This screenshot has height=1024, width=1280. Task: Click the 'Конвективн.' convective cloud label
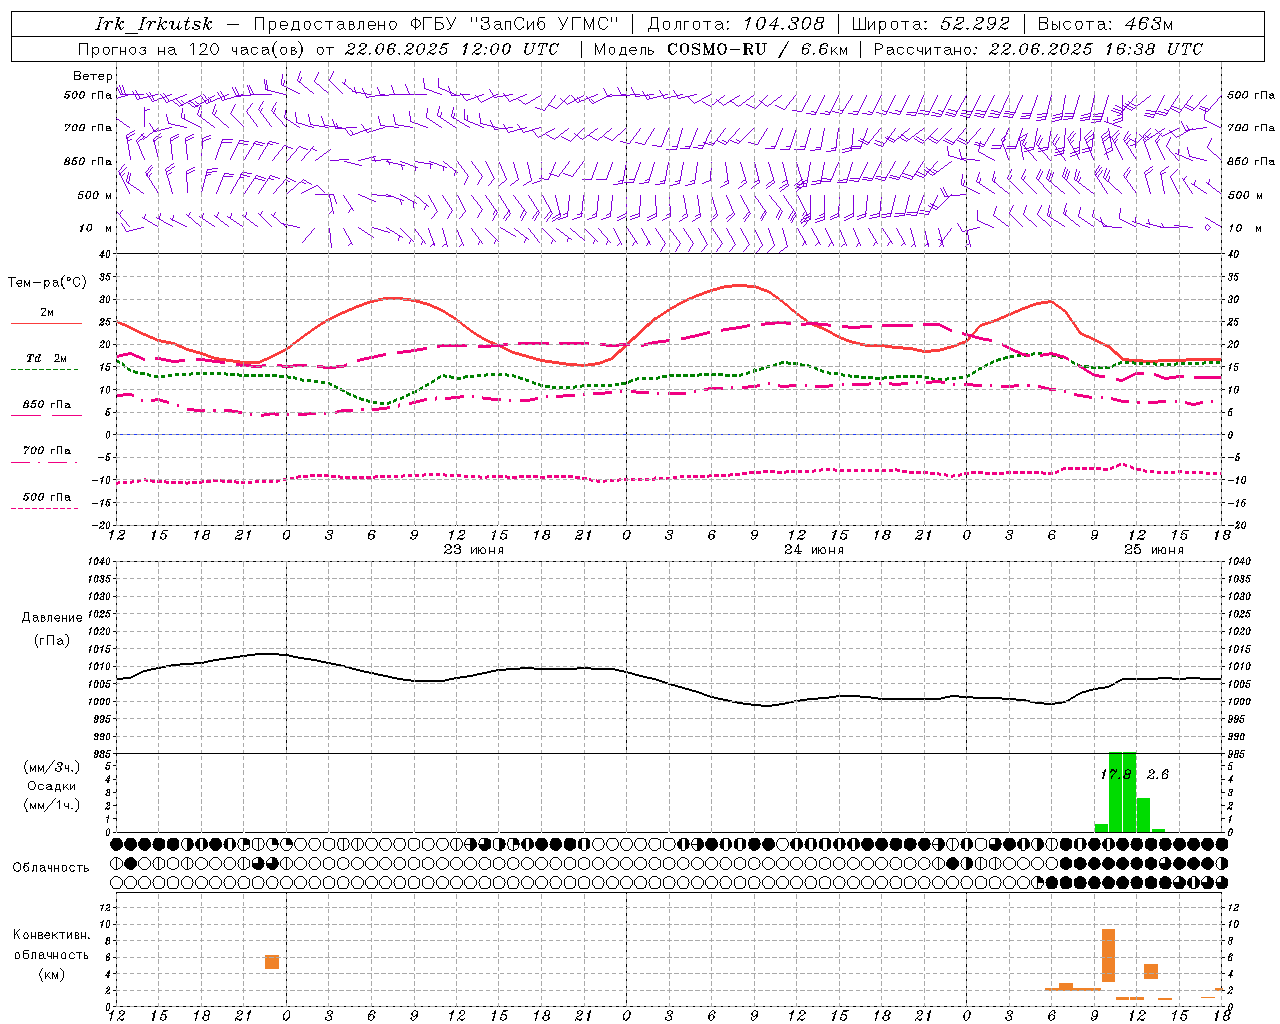(51, 935)
